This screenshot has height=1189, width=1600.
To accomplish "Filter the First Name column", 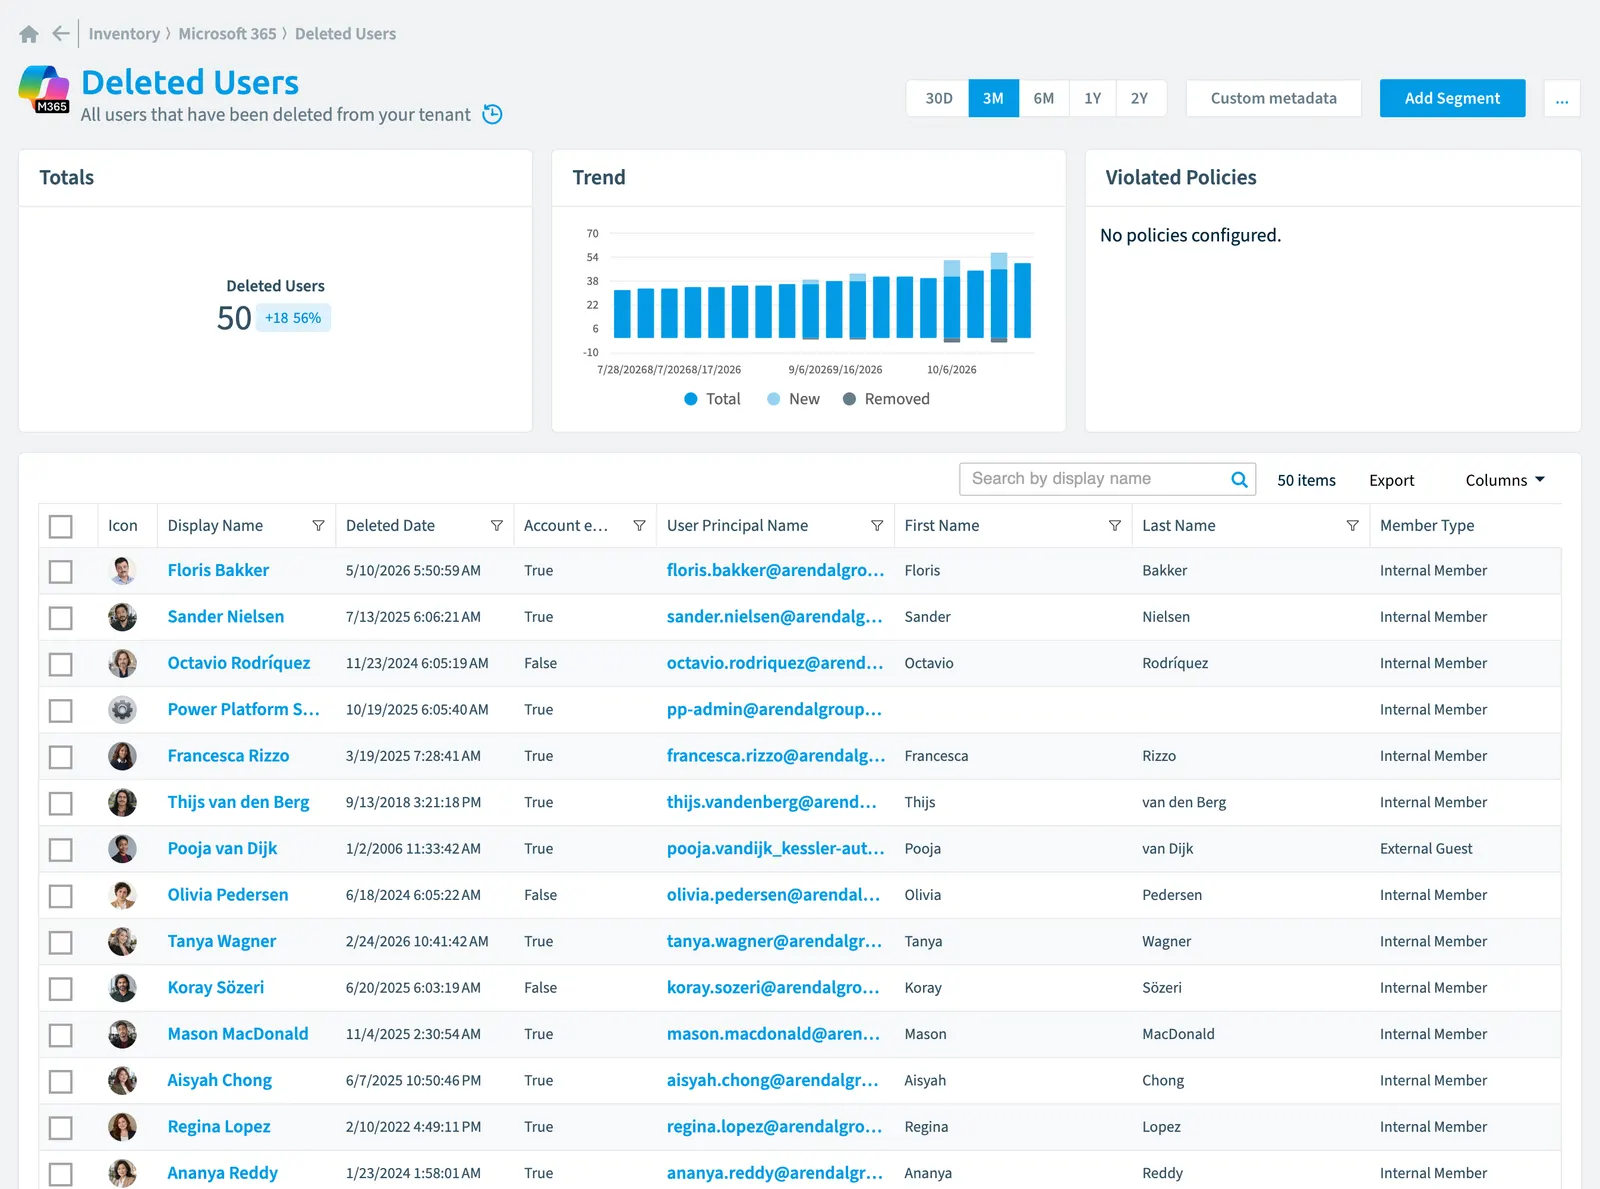I will pyautogui.click(x=1115, y=526).
